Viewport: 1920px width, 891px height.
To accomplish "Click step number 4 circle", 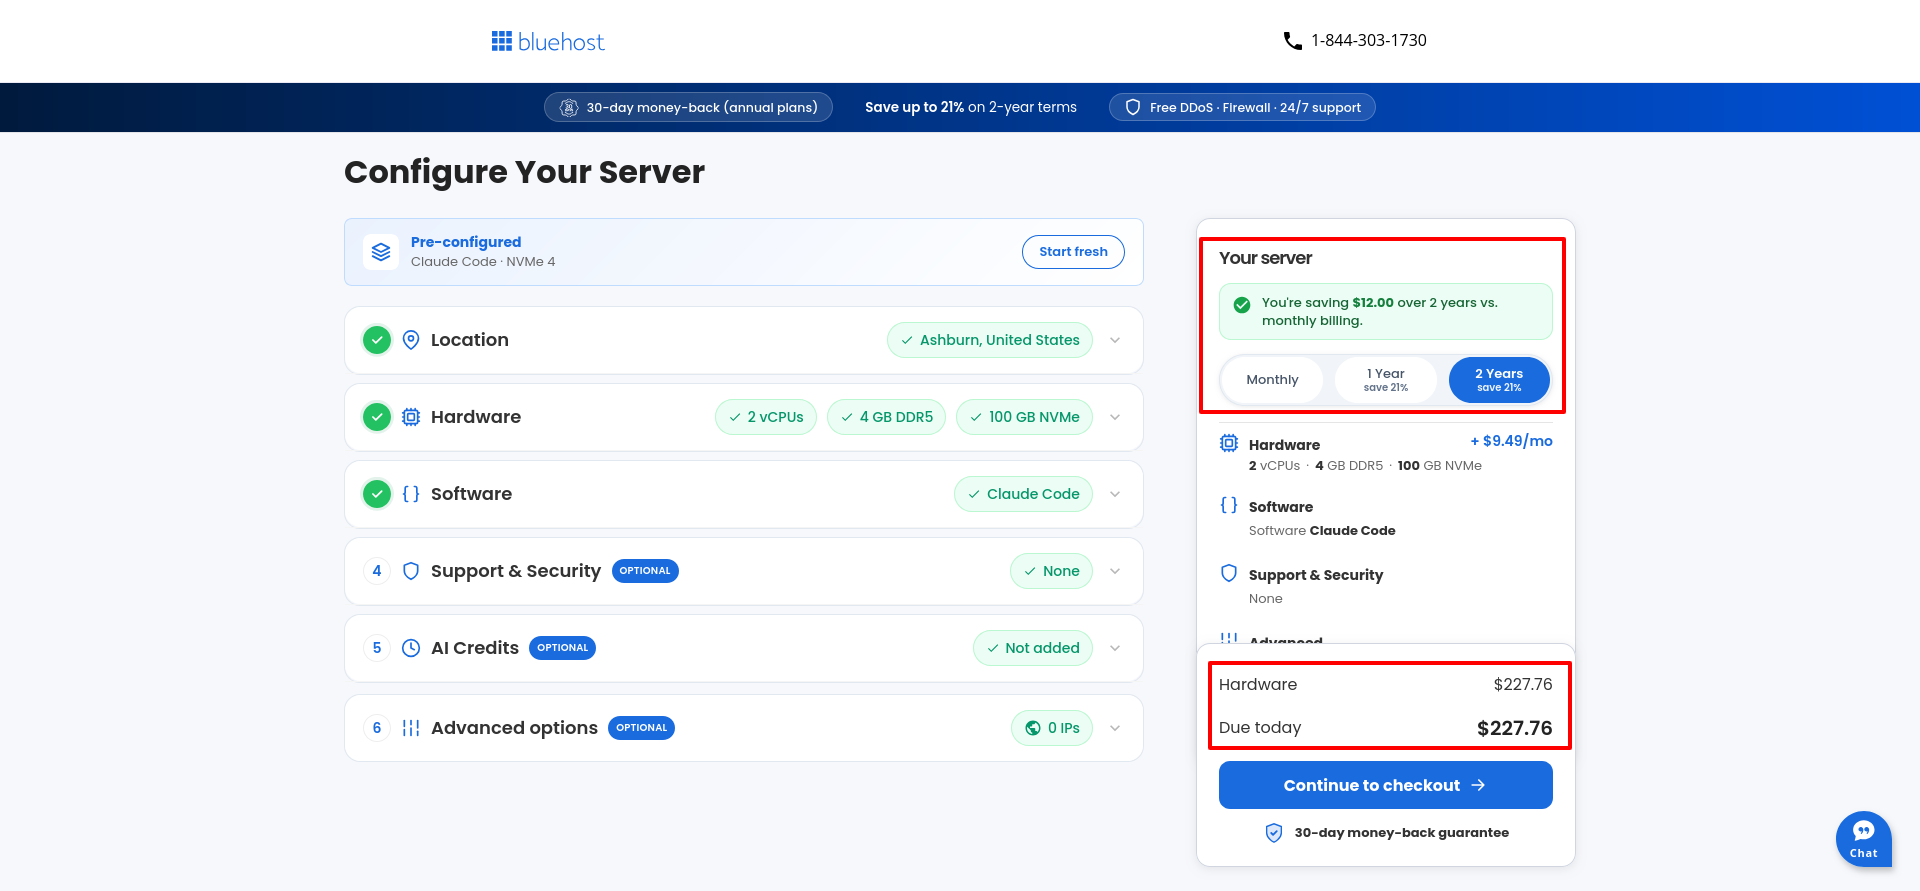I will [x=377, y=571].
